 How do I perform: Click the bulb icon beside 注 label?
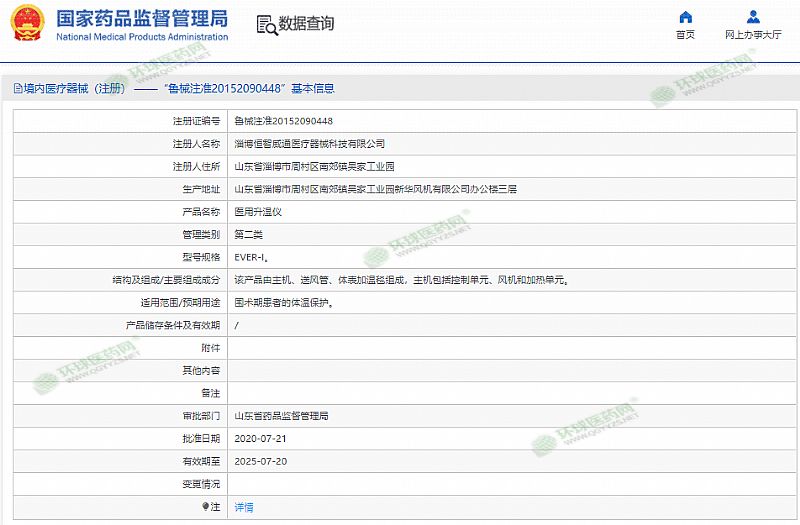tap(206, 507)
